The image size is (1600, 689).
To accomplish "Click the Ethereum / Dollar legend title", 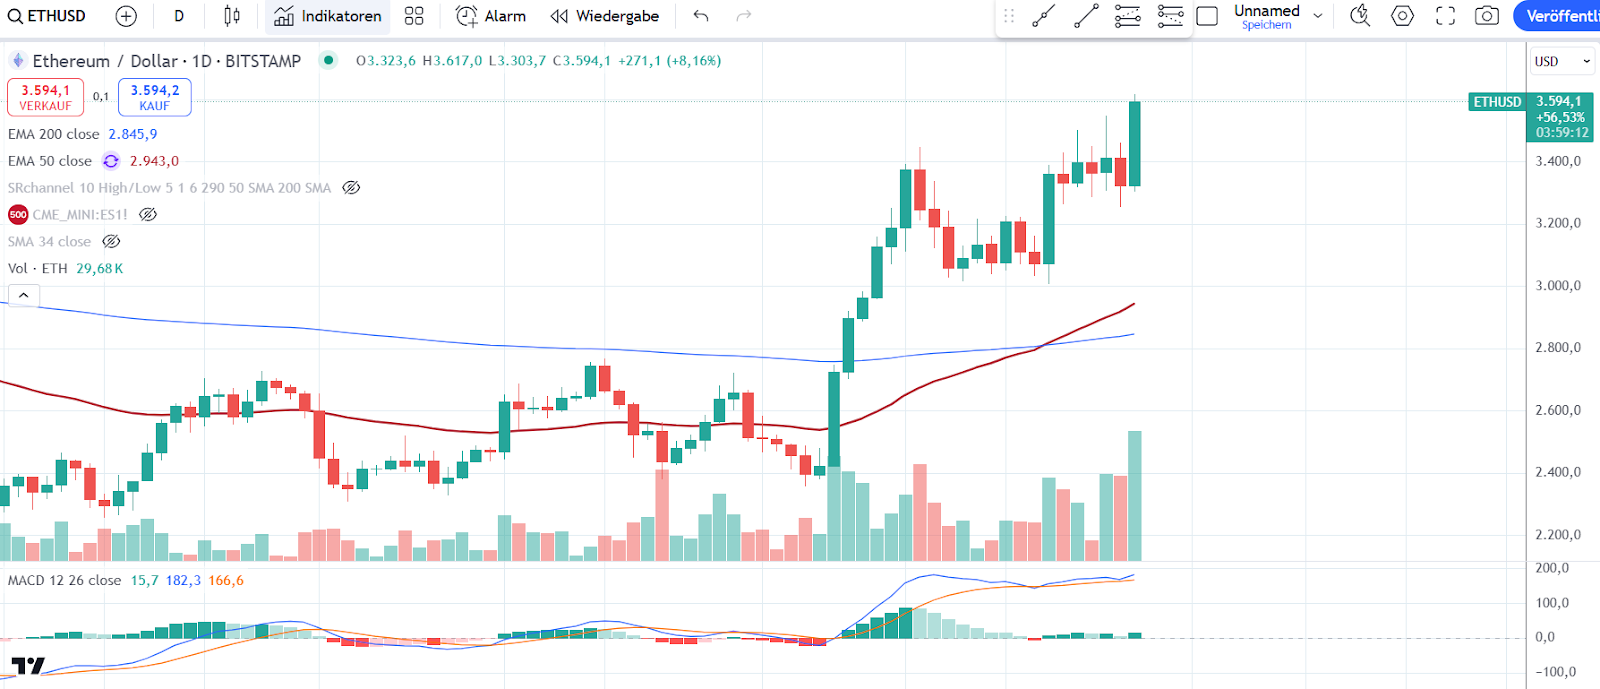I will (x=166, y=61).
